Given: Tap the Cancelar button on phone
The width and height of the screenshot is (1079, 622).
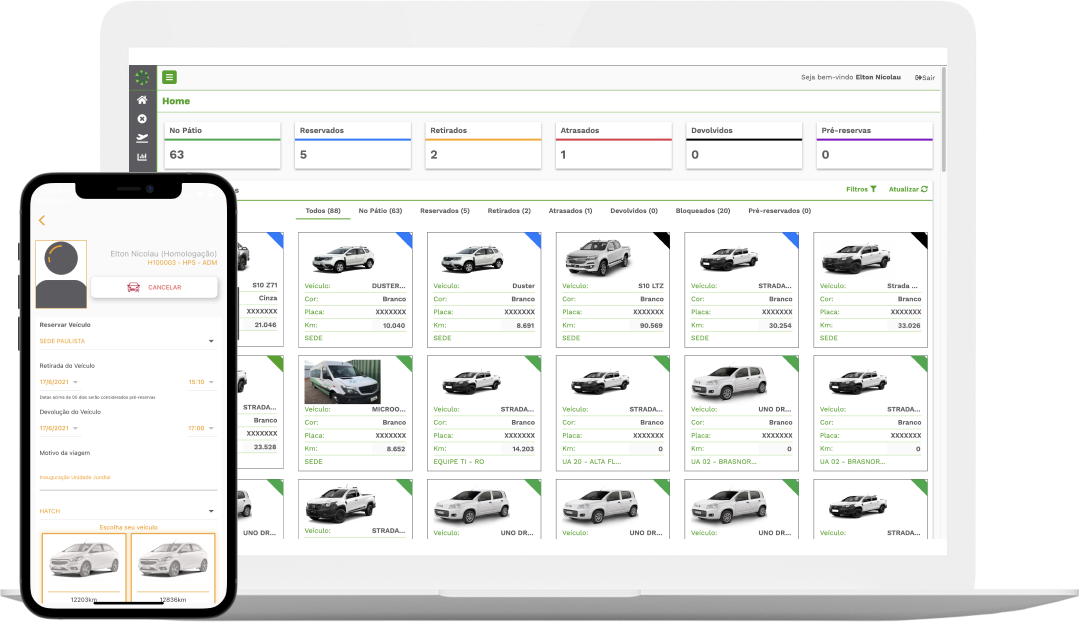Looking at the screenshot, I should point(154,287).
